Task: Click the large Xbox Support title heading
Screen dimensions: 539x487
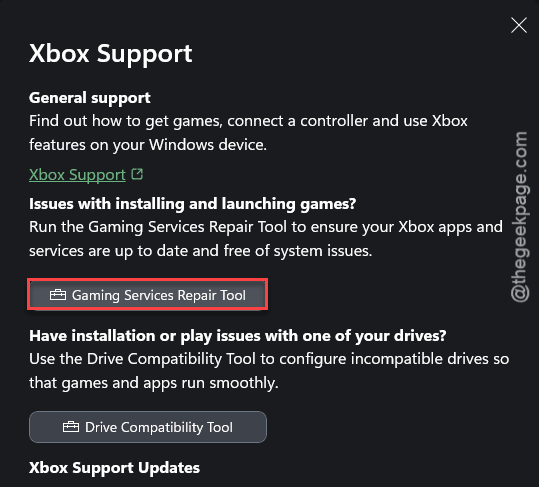Action: tap(111, 54)
